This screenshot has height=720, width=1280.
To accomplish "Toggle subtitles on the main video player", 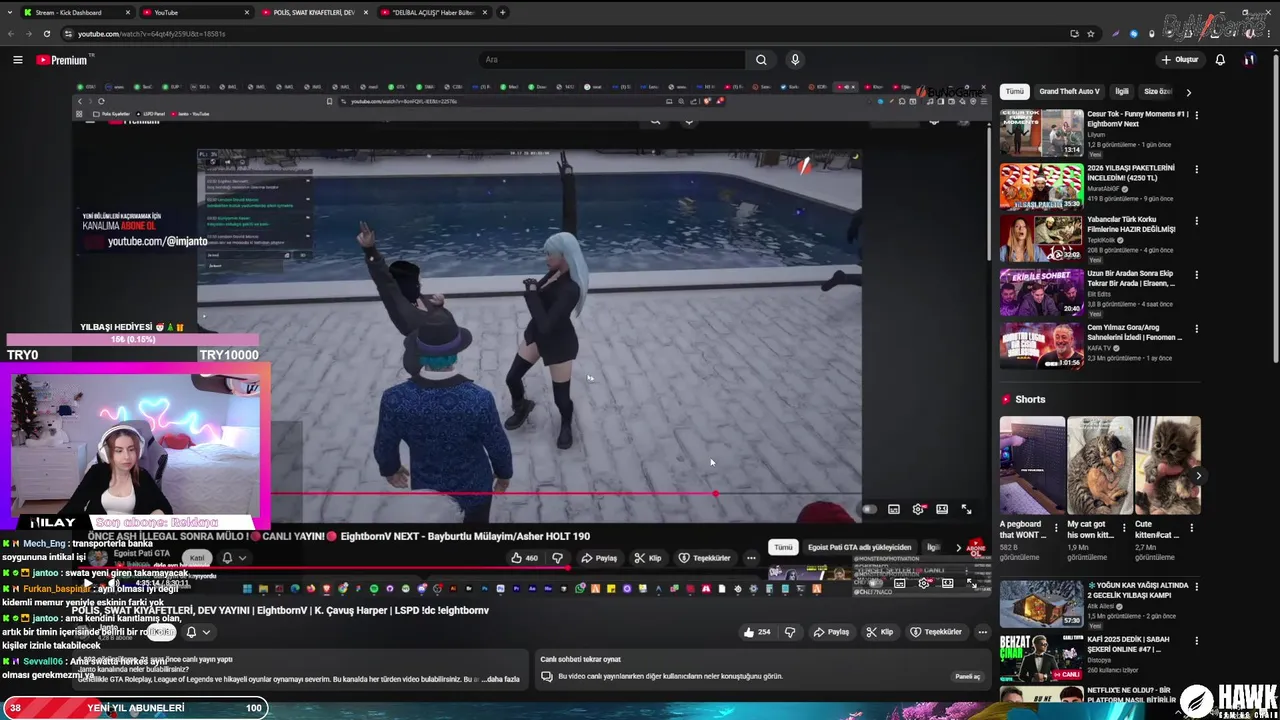I will pyautogui.click(x=894, y=509).
